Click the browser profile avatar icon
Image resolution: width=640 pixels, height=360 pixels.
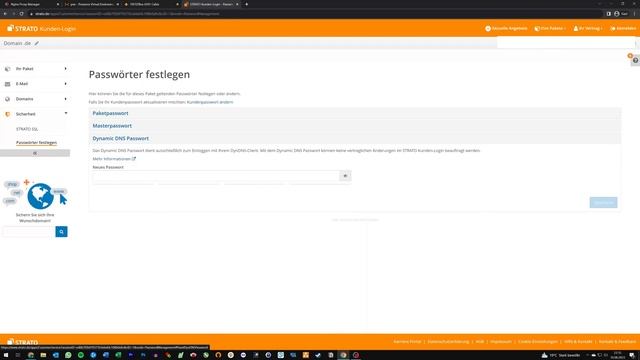pyautogui.click(x=616, y=13)
